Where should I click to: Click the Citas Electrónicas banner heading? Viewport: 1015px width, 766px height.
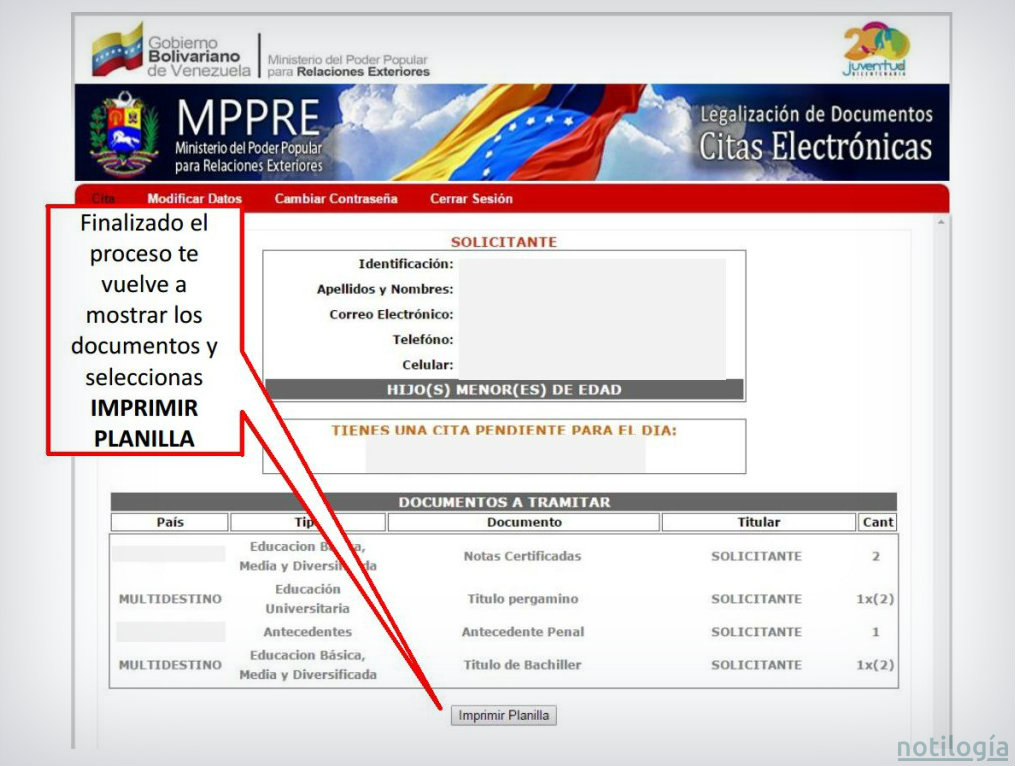[x=815, y=146]
